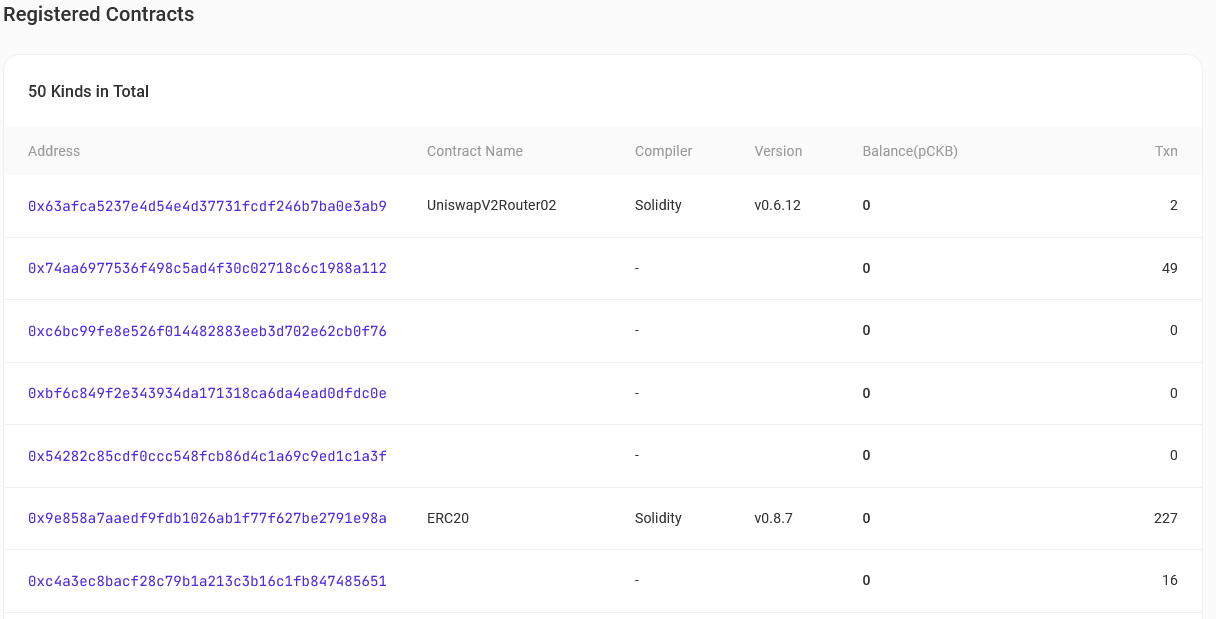Screen dimensions: 1216x619
Task: Click the v0.8.7 version cell
Action: 773,518
